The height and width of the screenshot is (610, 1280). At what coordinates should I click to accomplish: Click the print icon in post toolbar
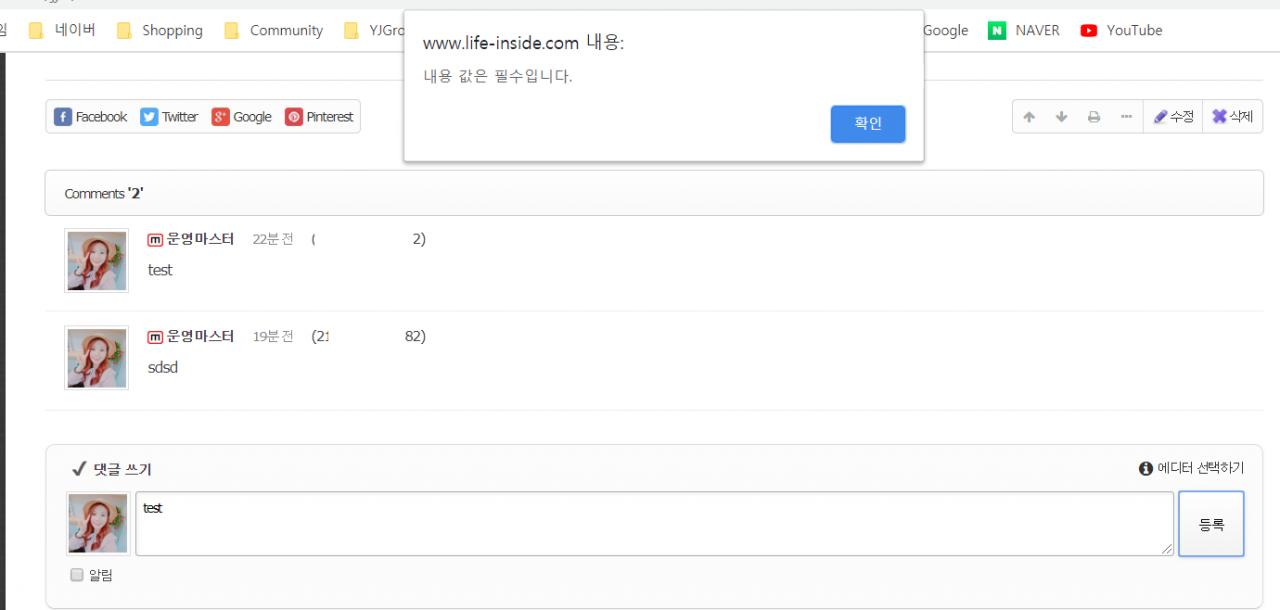[x=1094, y=117]
